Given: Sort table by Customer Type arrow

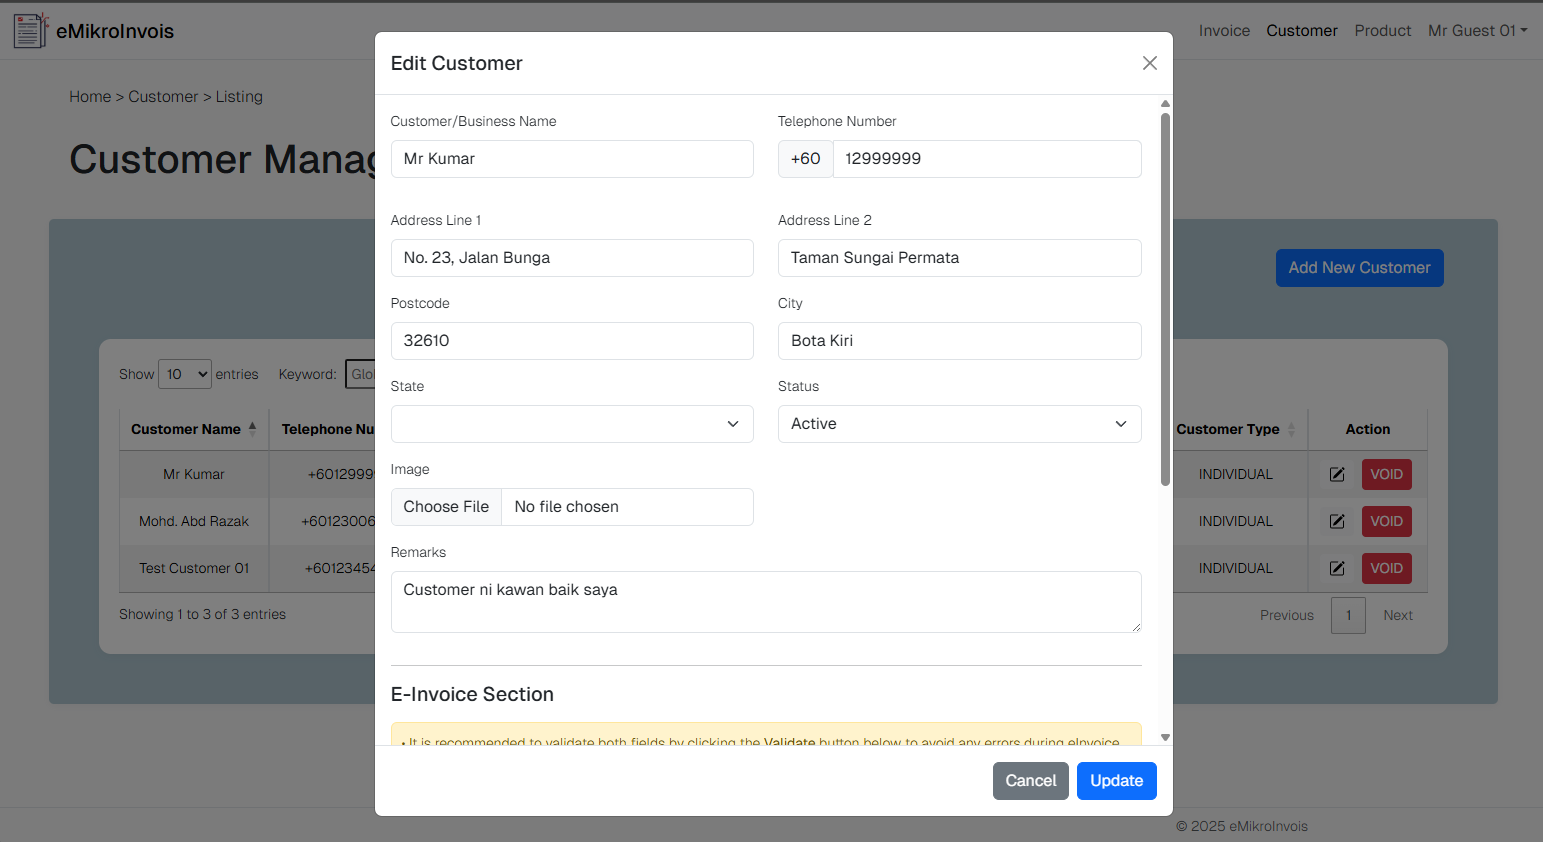Looking at the screenshot, I should pos(1291,429).
